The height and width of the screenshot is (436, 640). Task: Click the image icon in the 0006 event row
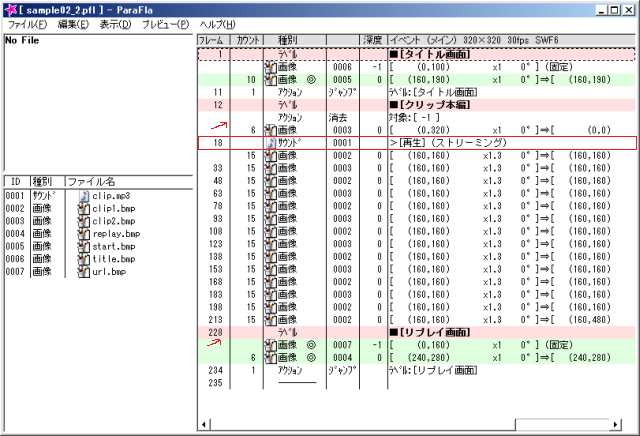click(271, 67)
